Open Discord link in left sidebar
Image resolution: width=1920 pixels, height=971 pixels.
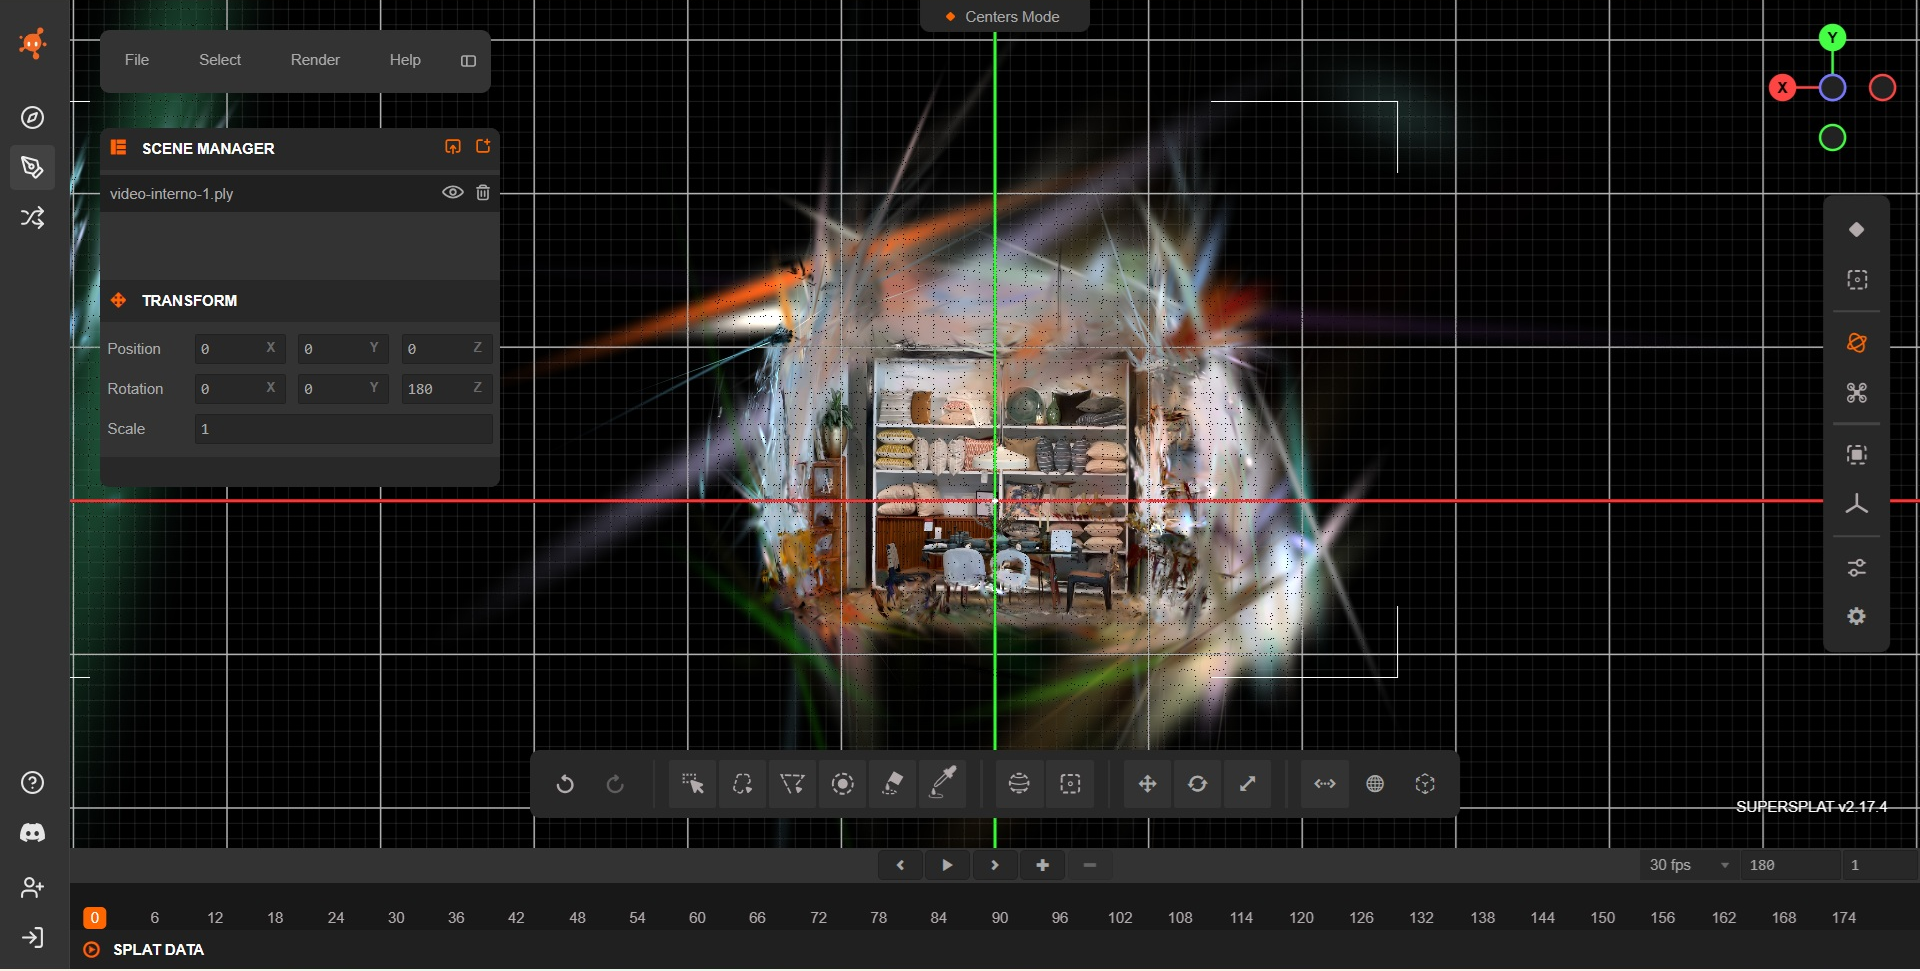click(x=33, y=833)
